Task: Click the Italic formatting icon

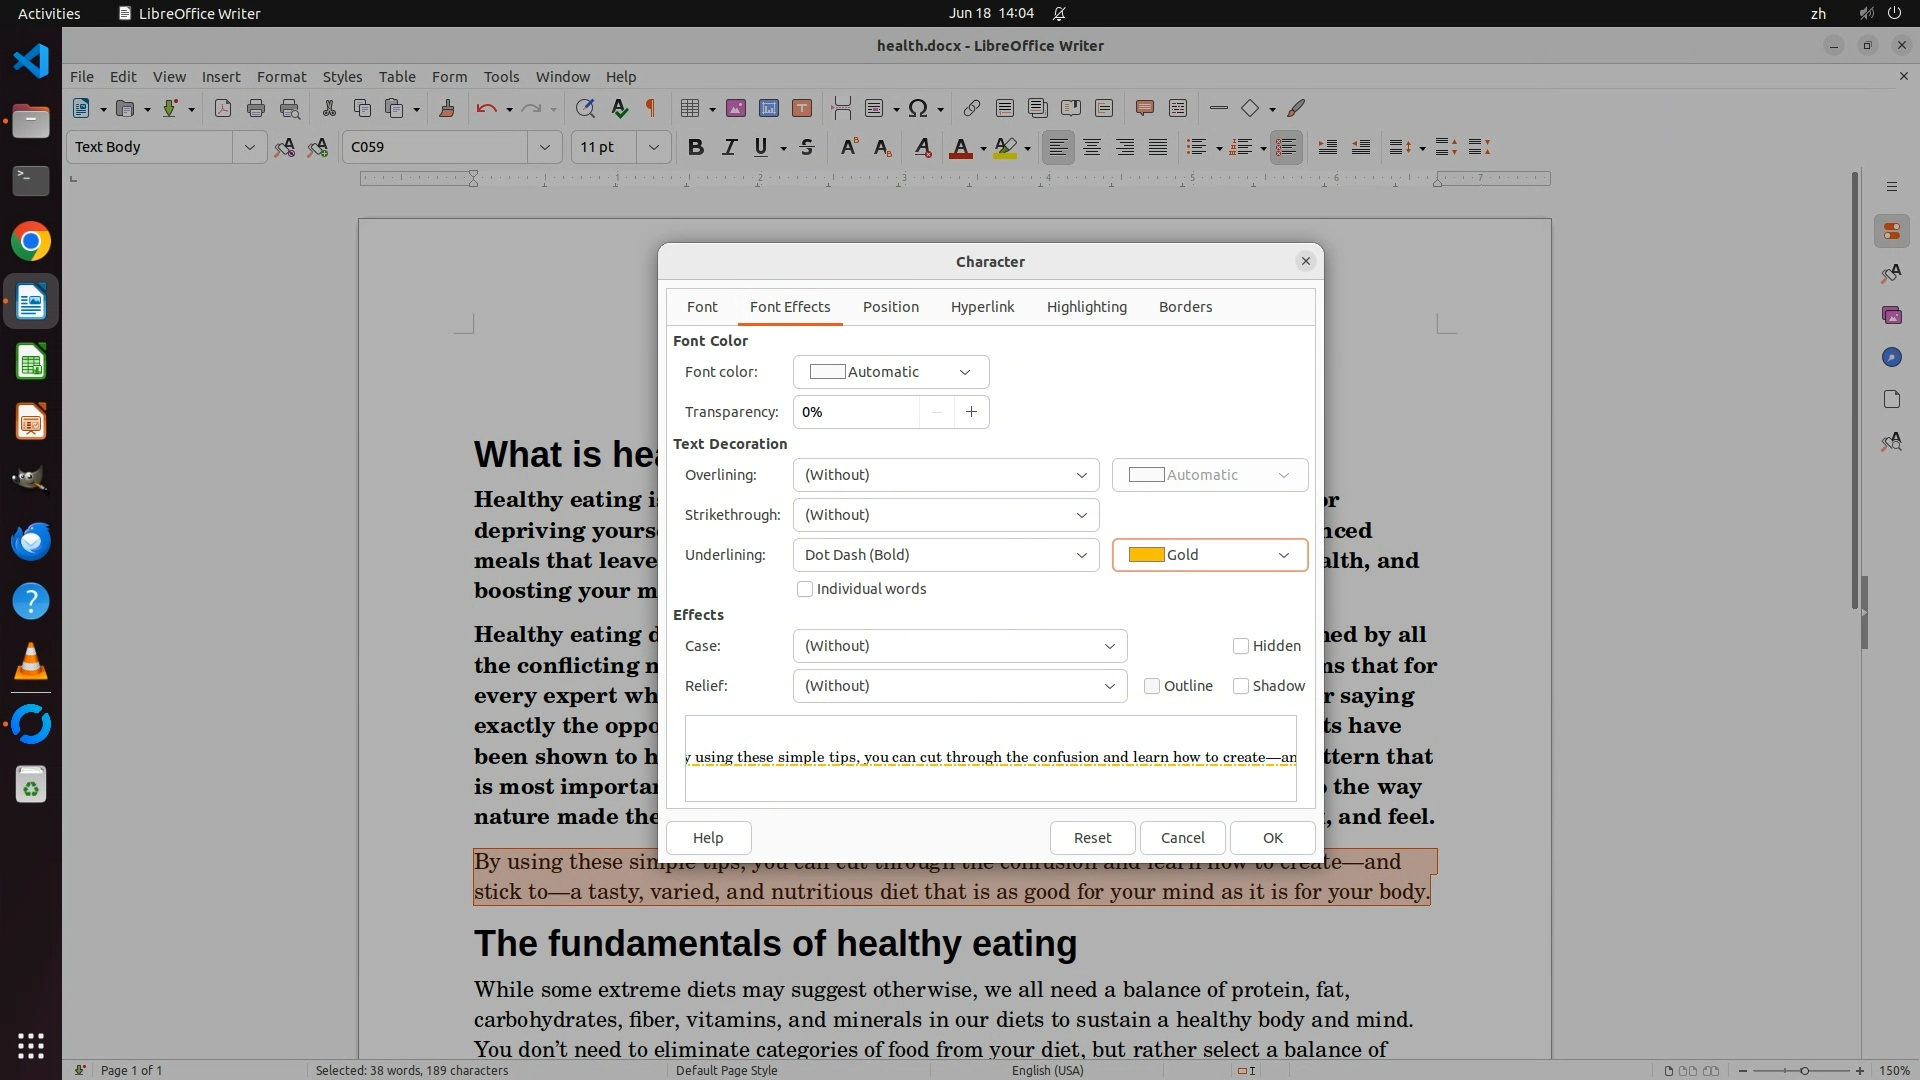Action: pos(729,148)
